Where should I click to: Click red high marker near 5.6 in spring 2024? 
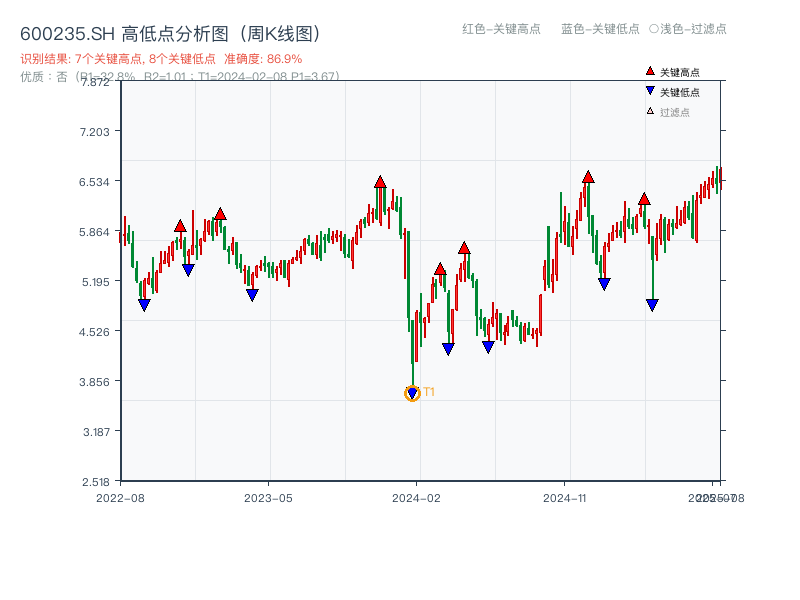464,247
